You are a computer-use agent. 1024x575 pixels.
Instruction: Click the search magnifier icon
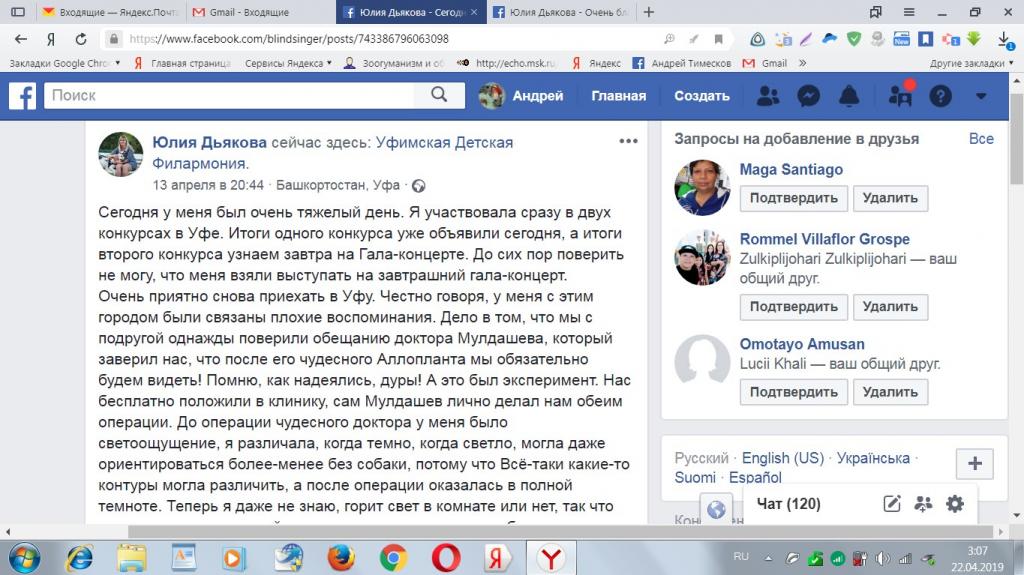click(440, 95)
